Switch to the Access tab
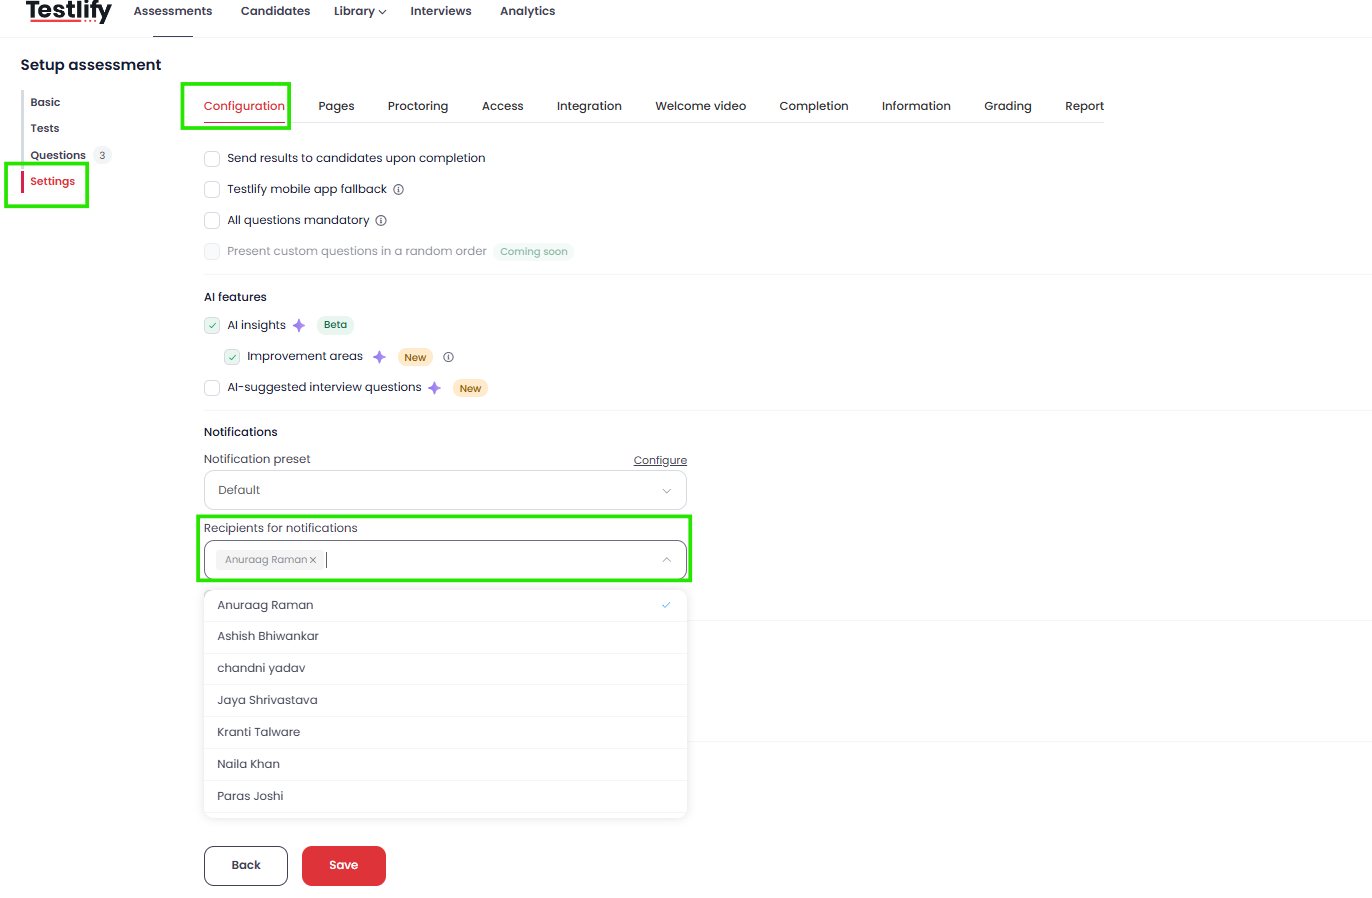The width and height of the screenshot is (1372, 898). coord(502,106)
